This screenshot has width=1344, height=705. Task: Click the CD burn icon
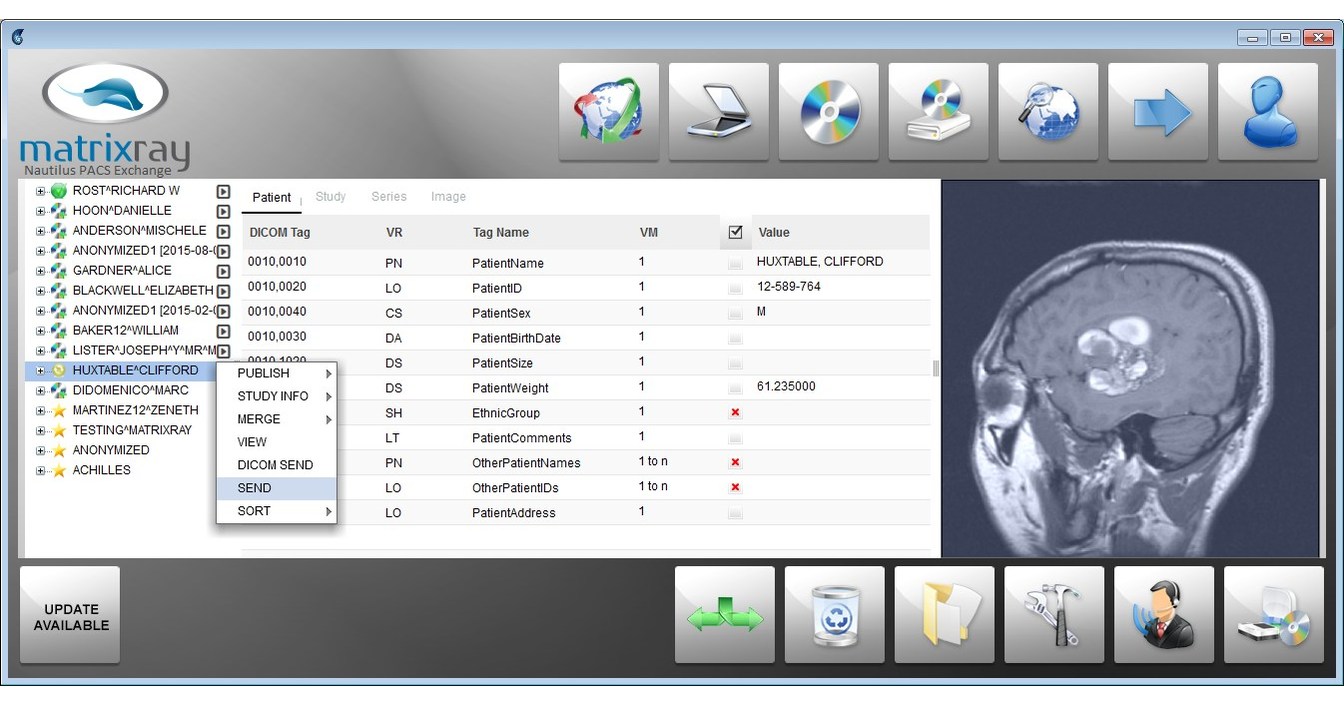pyautogui.click(x=828, y=110)
